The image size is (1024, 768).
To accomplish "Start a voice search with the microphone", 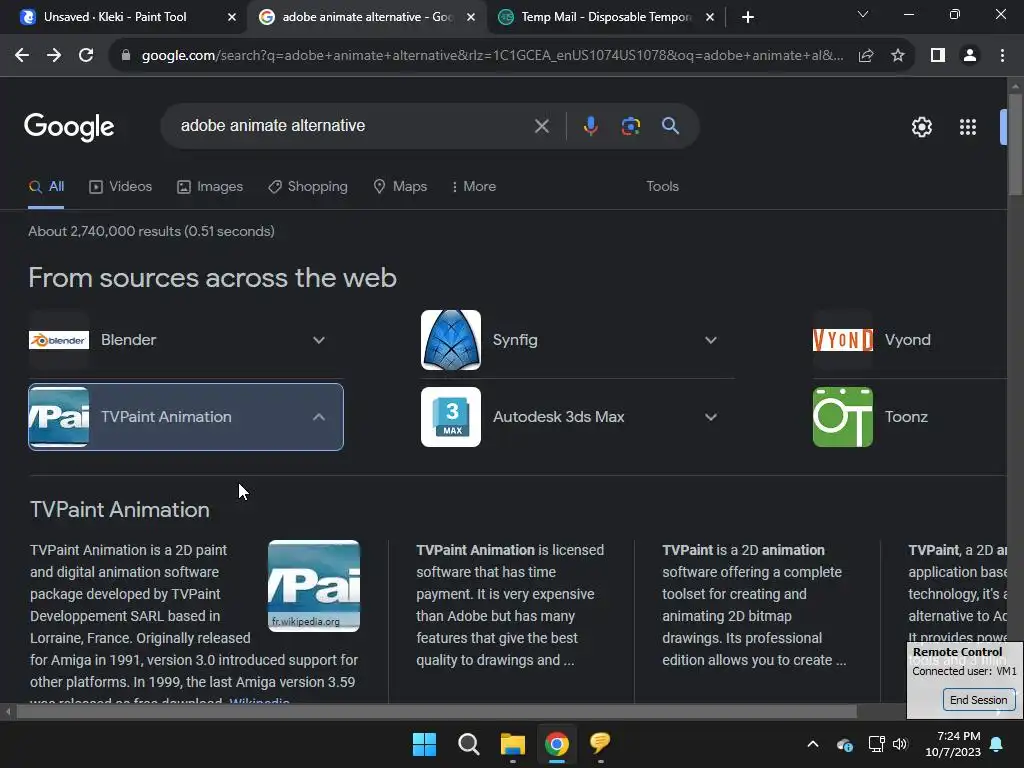I will pyautogui.click(x=590, y=126).
